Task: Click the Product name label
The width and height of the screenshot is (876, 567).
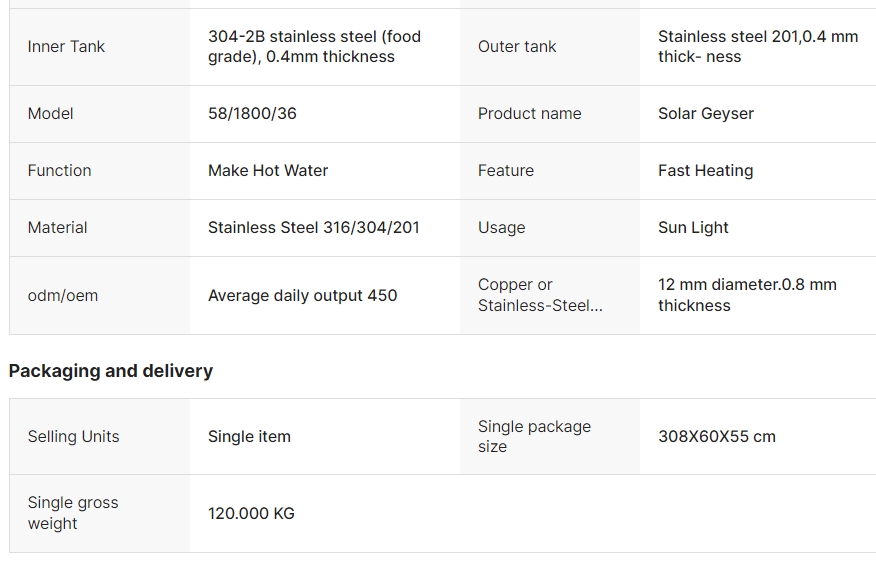Action: (x=529, y=113)
